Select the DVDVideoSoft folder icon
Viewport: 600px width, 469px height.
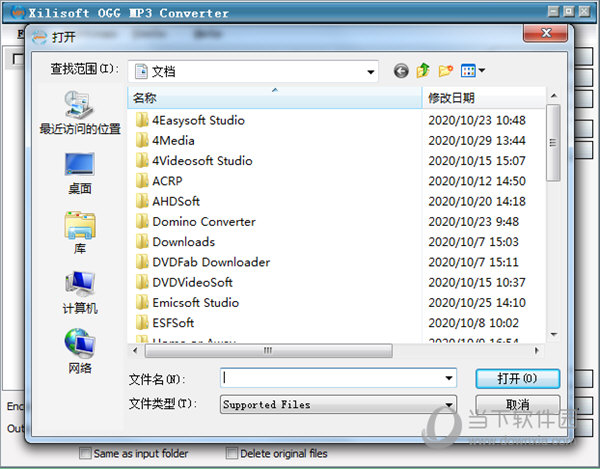(x=142, y=282)
